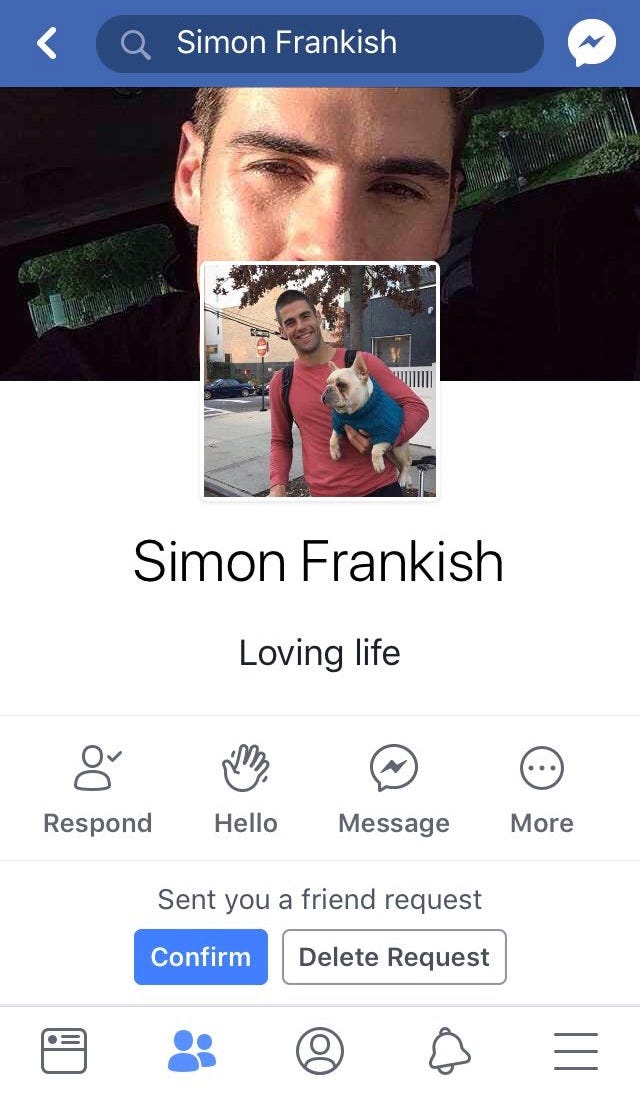Image resolution: width=640 pixels, height=1095 pixels.
Task: Open Notifications bell tab
Action: click(x=449, y=1050)
